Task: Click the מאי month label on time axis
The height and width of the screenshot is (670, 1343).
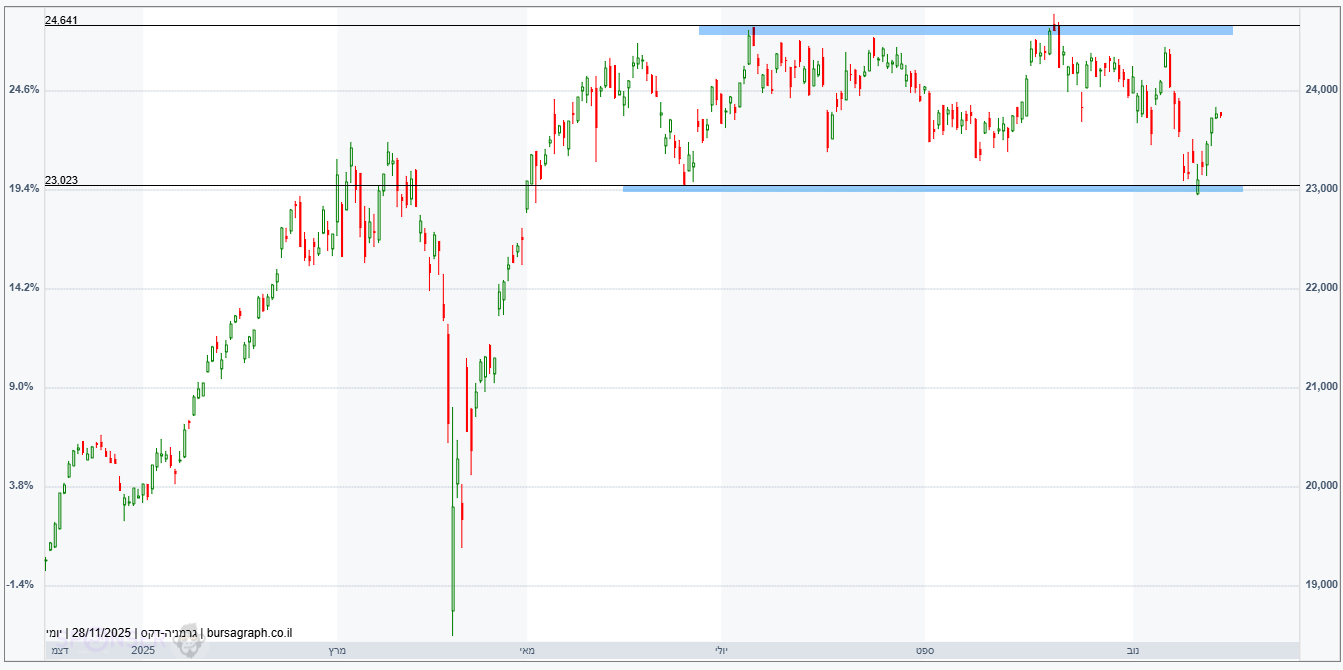Action: 526,651
